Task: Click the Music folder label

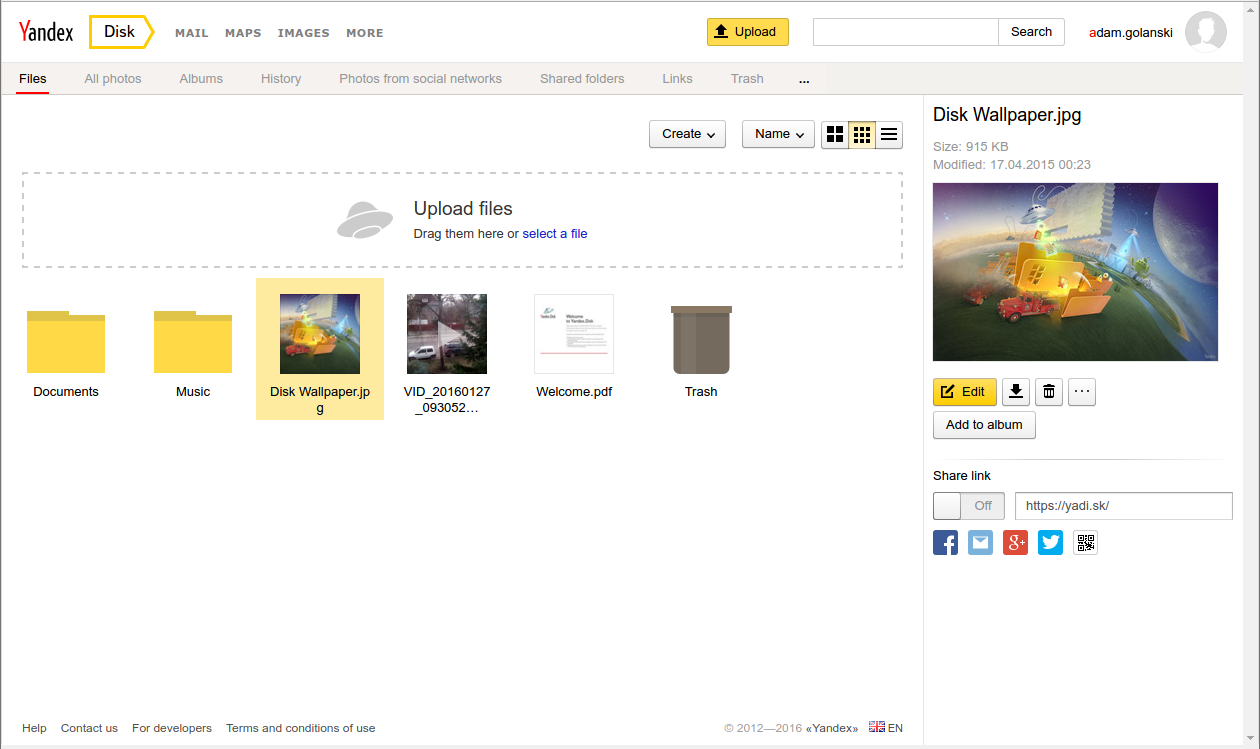Action: coord(193,392)
